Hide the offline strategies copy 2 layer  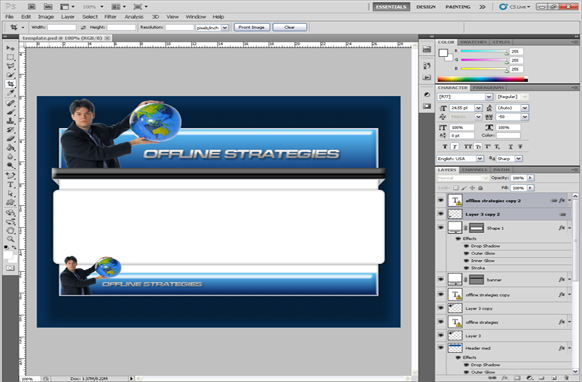(x=441, y=200)
